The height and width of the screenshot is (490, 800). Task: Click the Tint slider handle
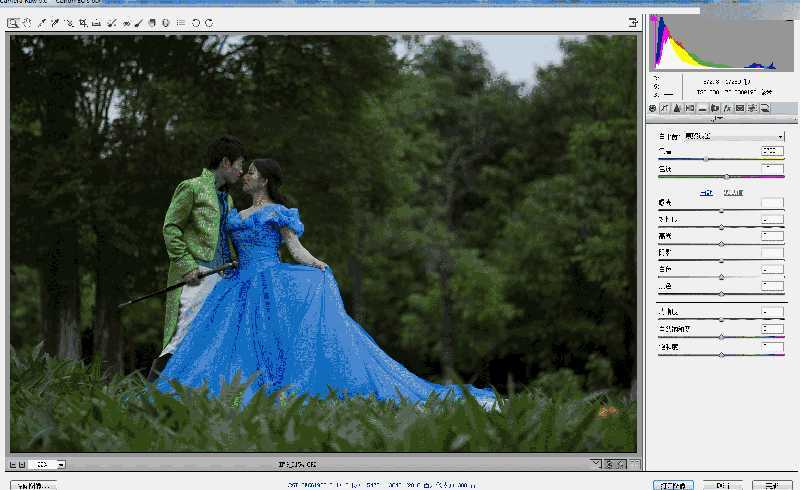pyautogui.click(x=727, y=177)
